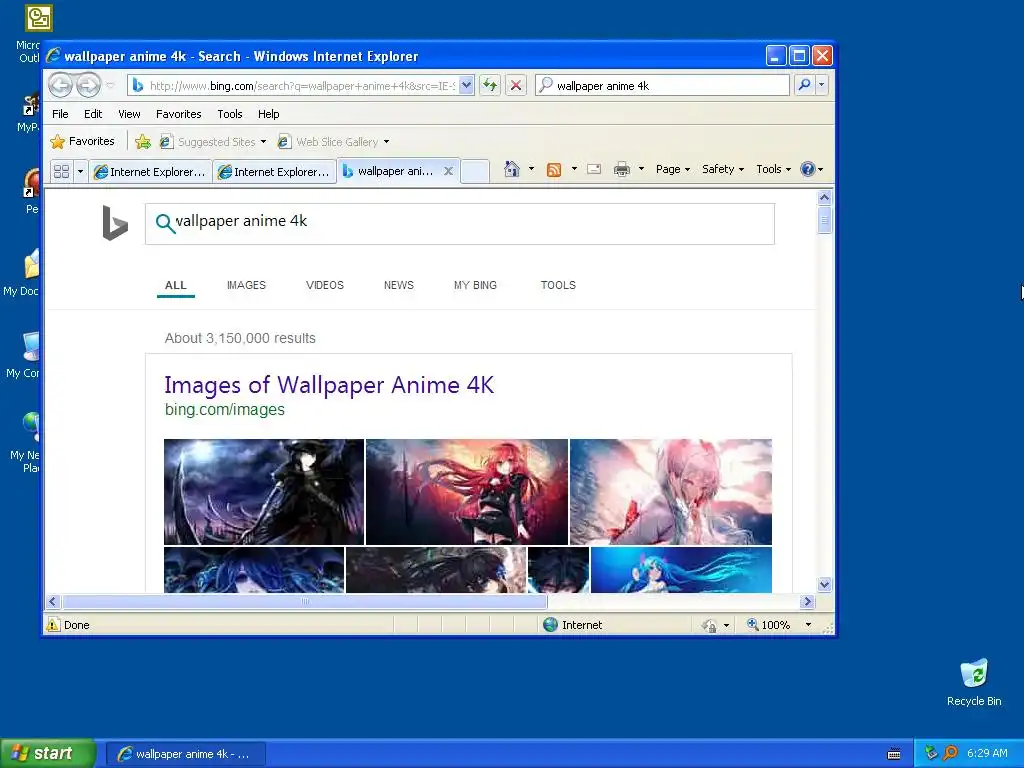Open the TOOLS link on Bing
This screenshot has height=768, width=1024.
click(x=558, y=285)
